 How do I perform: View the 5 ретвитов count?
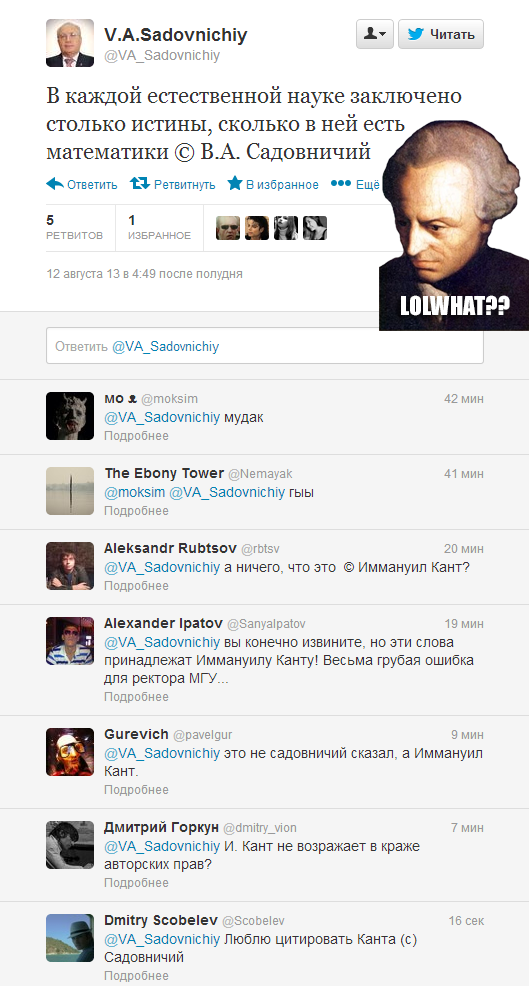(x=74, y=228)
